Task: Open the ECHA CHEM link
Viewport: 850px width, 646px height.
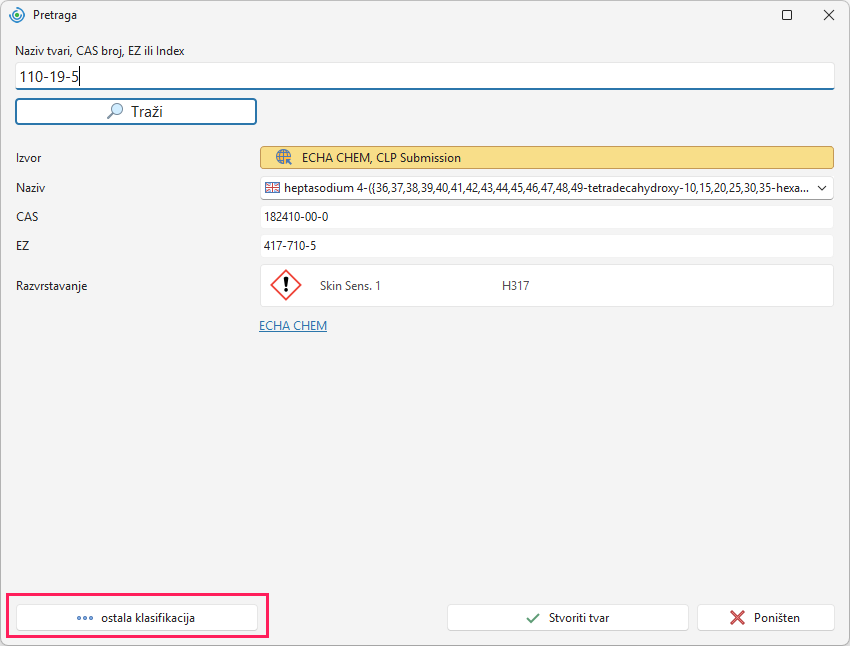Action: coord(293,326)
